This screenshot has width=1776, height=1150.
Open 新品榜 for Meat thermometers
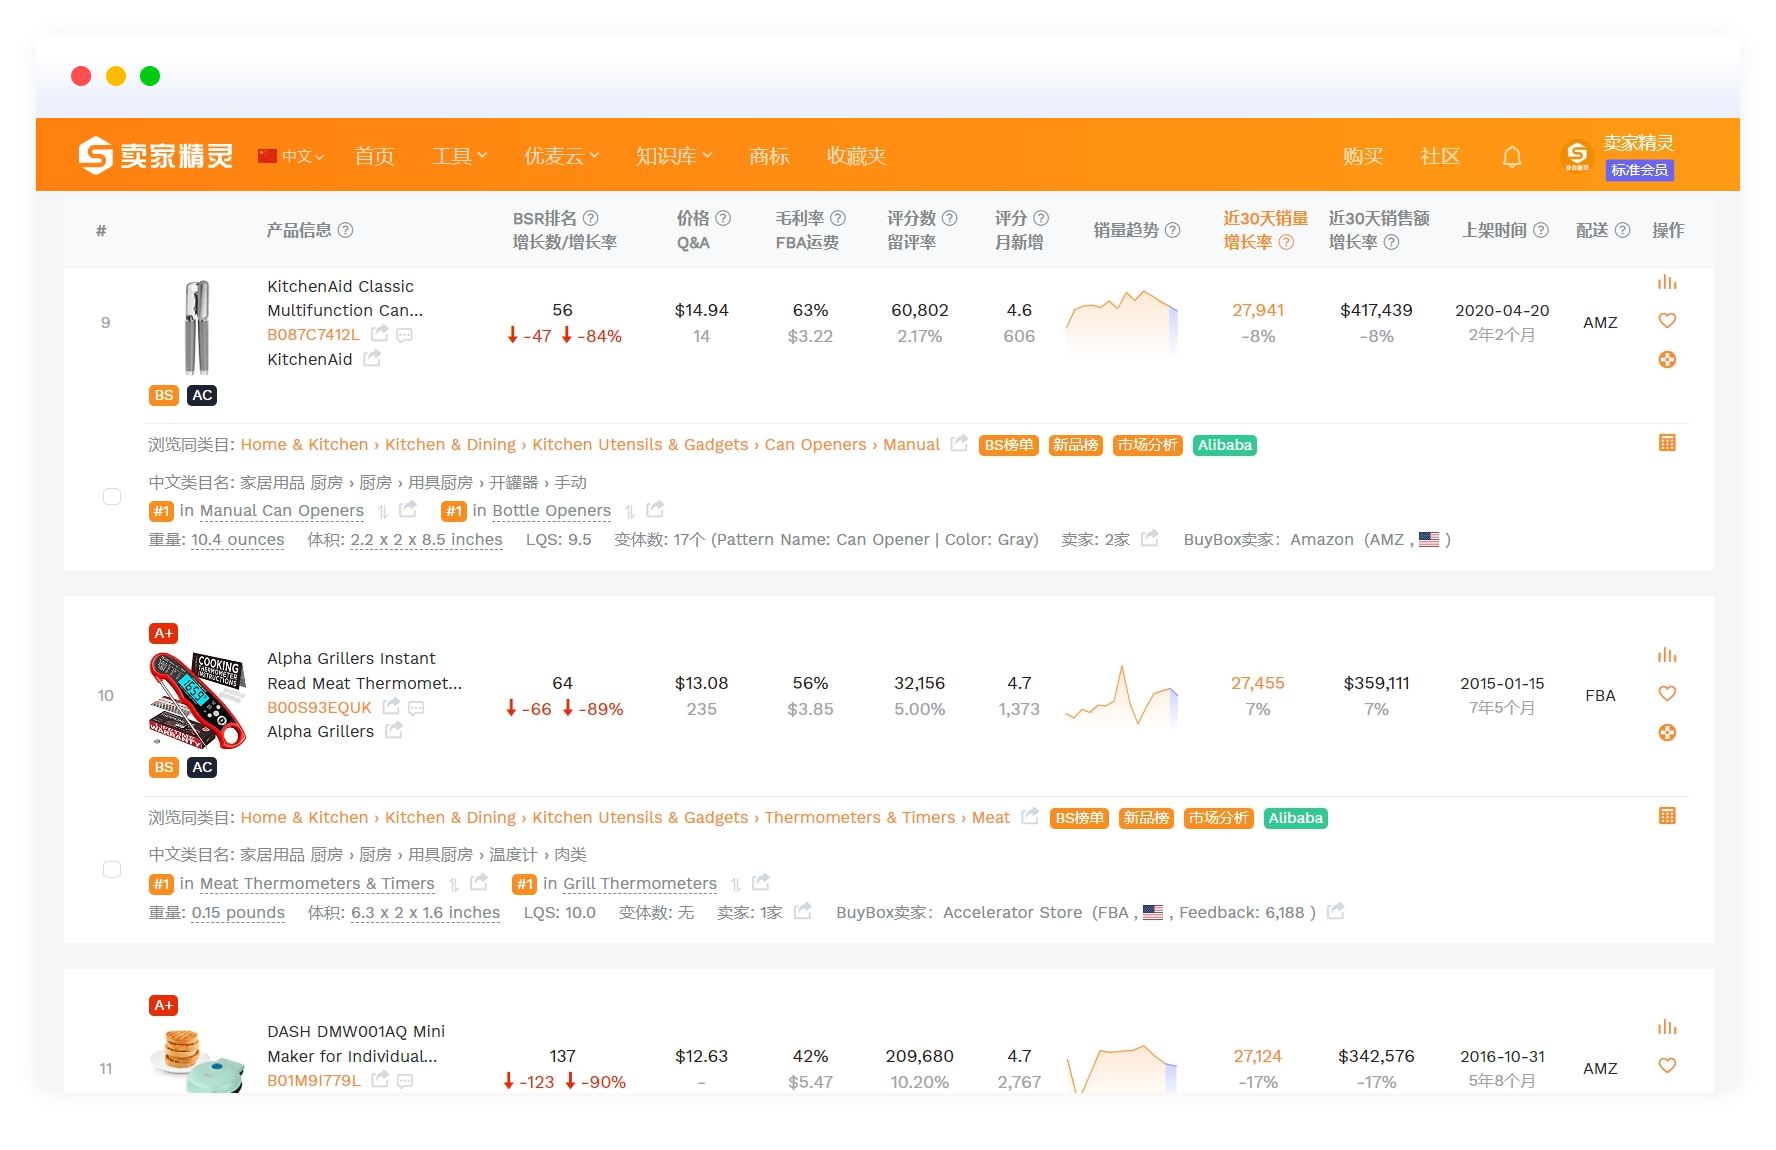coord(1146,818)
